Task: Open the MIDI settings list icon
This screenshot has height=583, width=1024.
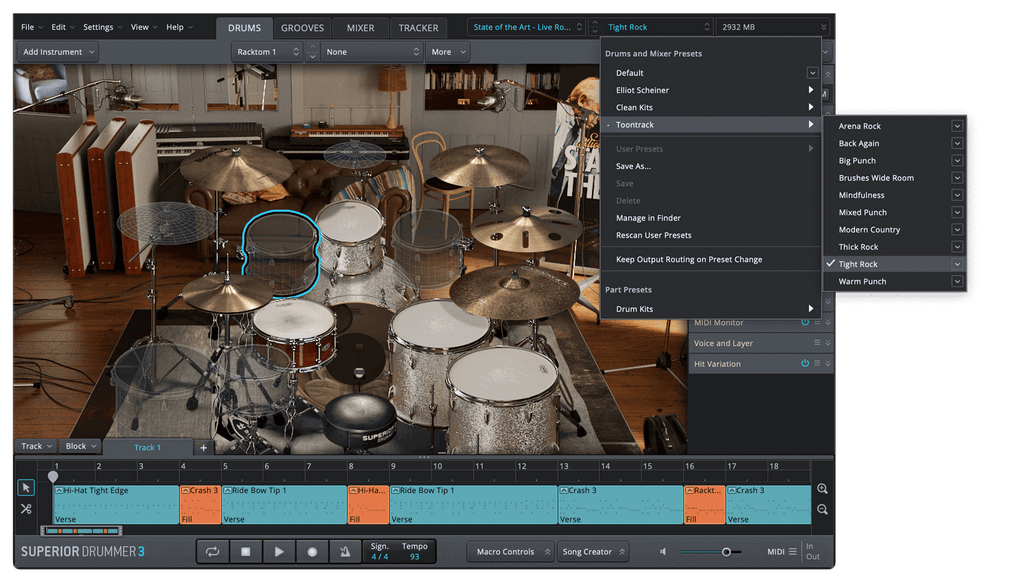Action: [792, 552]
